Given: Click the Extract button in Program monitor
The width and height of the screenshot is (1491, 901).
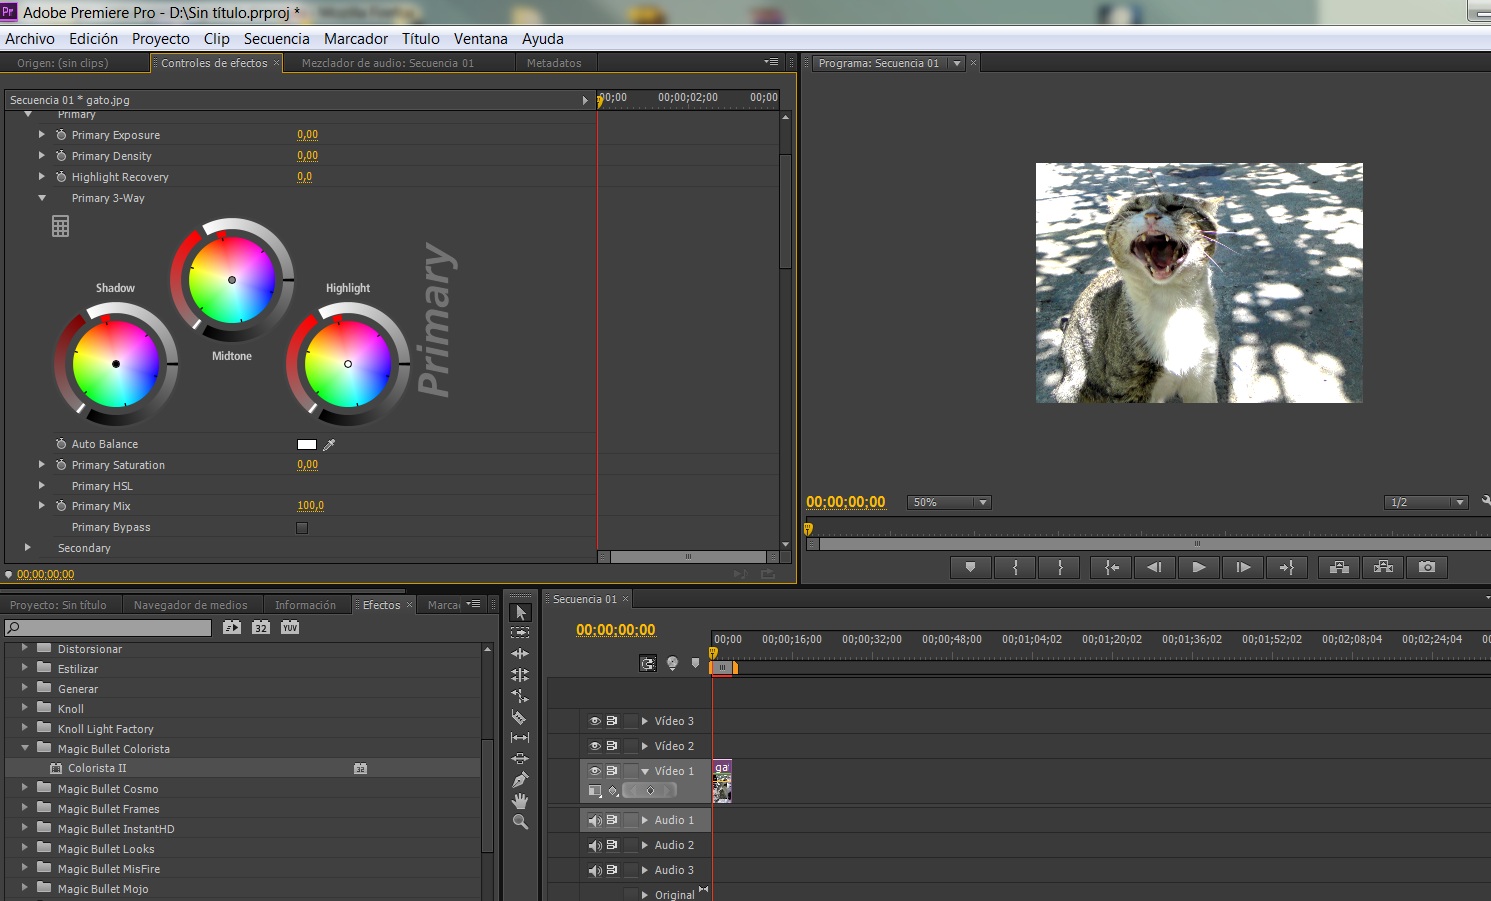Looking at the screenshot, I should pos(1383,567).
